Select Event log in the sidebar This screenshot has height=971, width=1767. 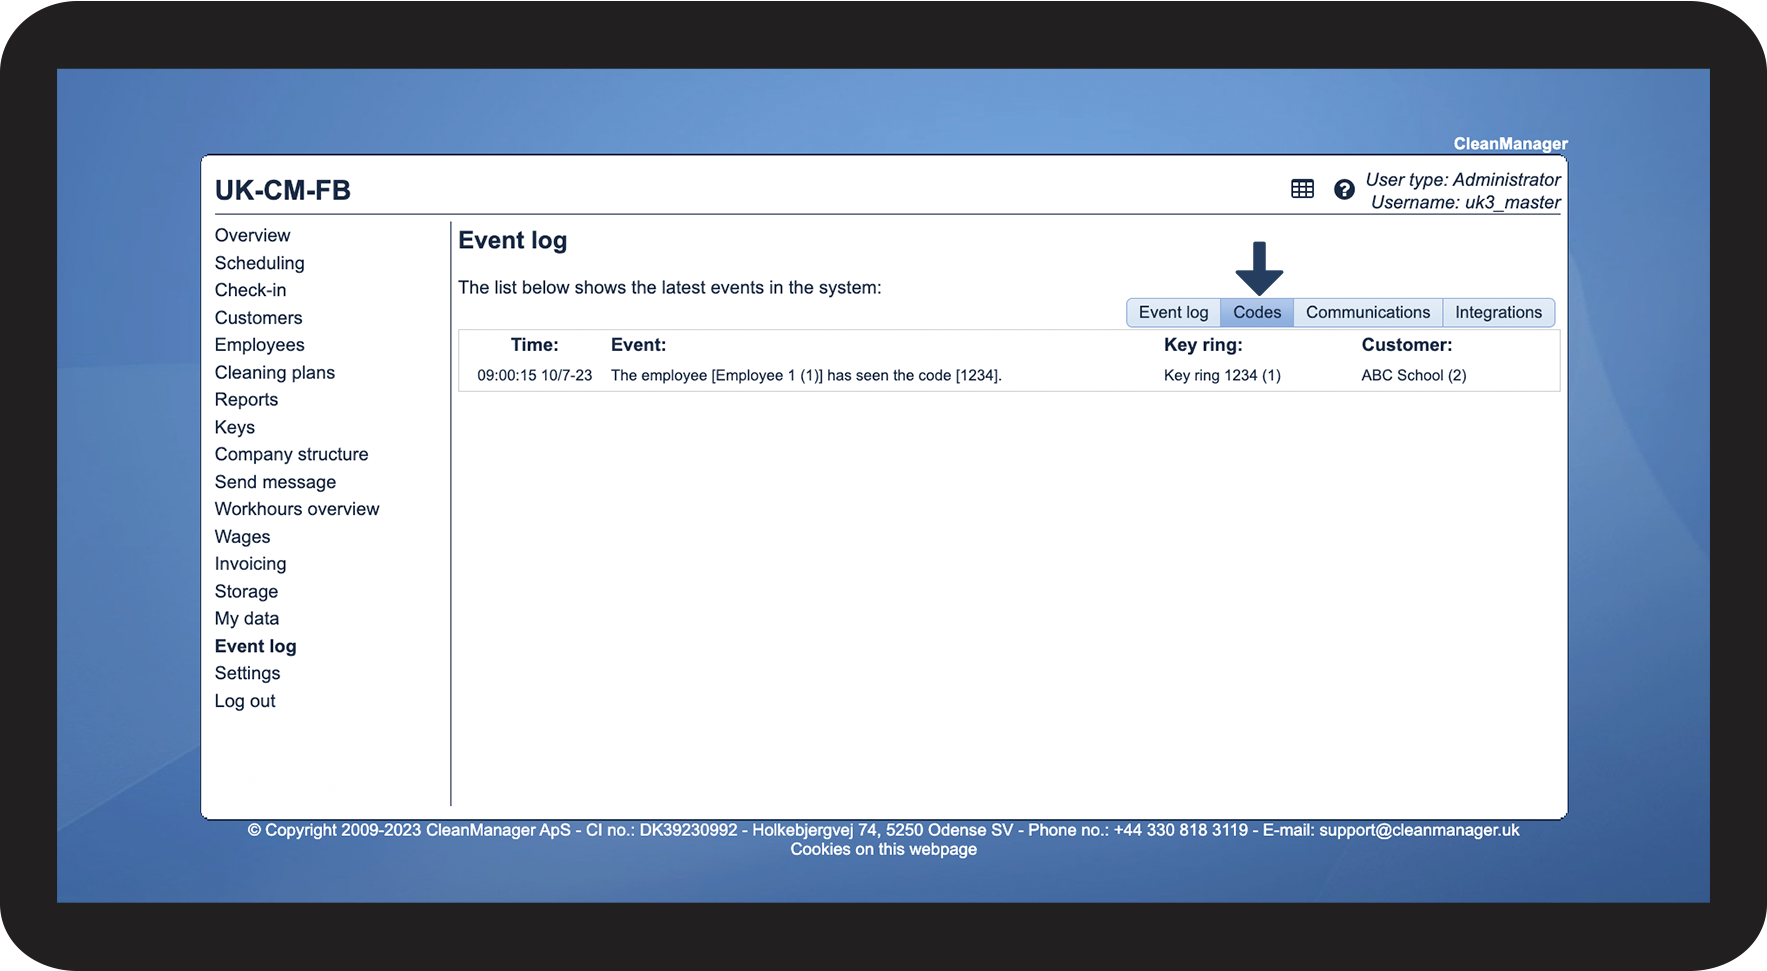tap(255, 646)
